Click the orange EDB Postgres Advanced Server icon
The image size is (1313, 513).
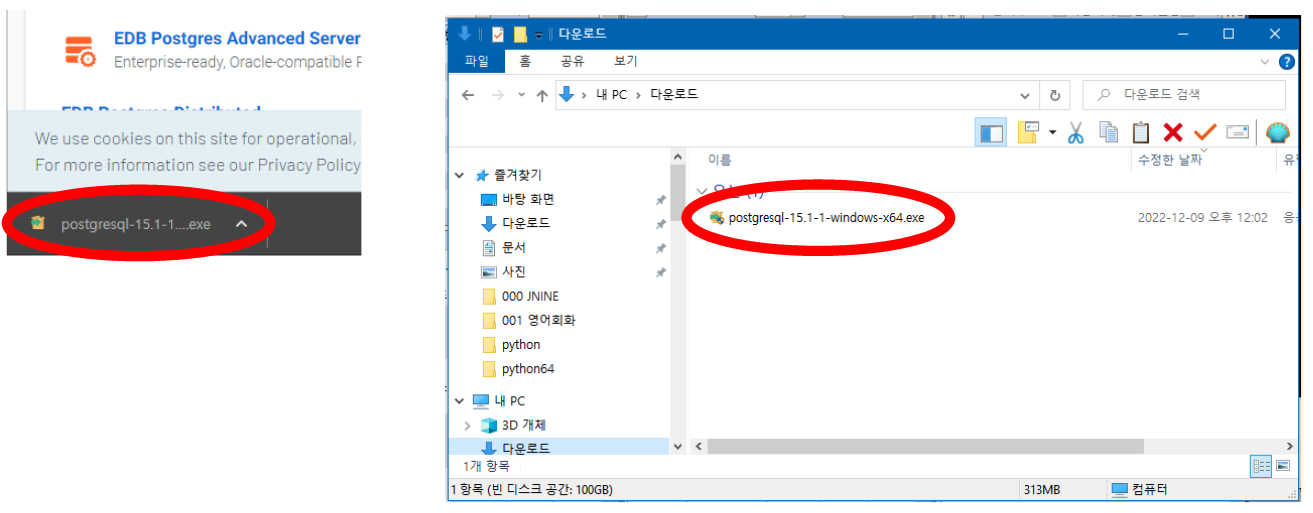(x=79, y=51)
